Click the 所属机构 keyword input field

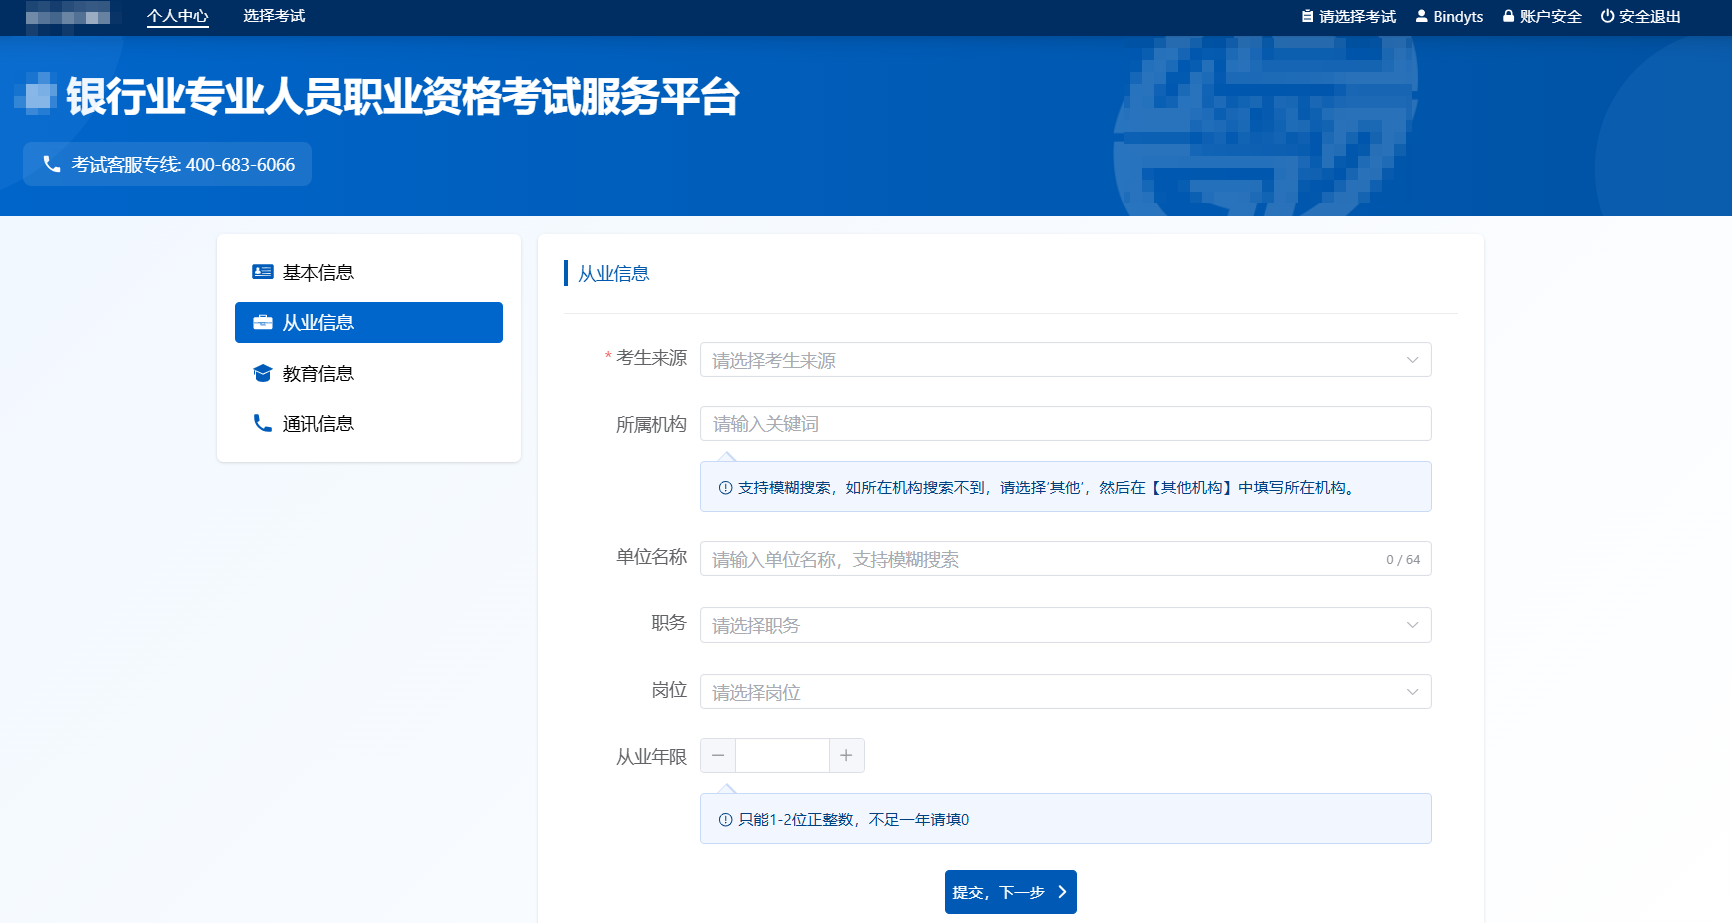tap(1065, 424)
